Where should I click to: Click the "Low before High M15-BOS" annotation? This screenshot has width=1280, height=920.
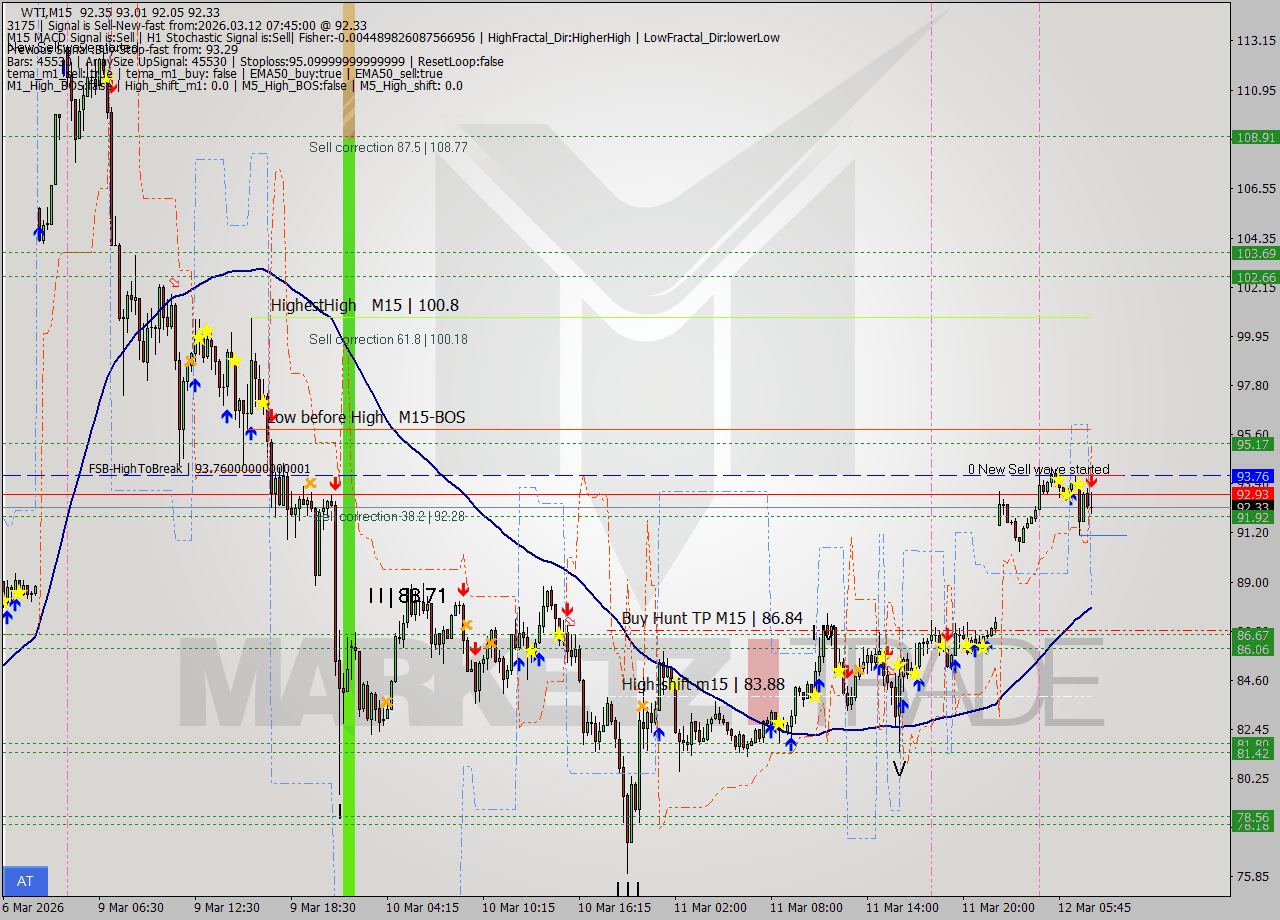(x=367, y=417)
